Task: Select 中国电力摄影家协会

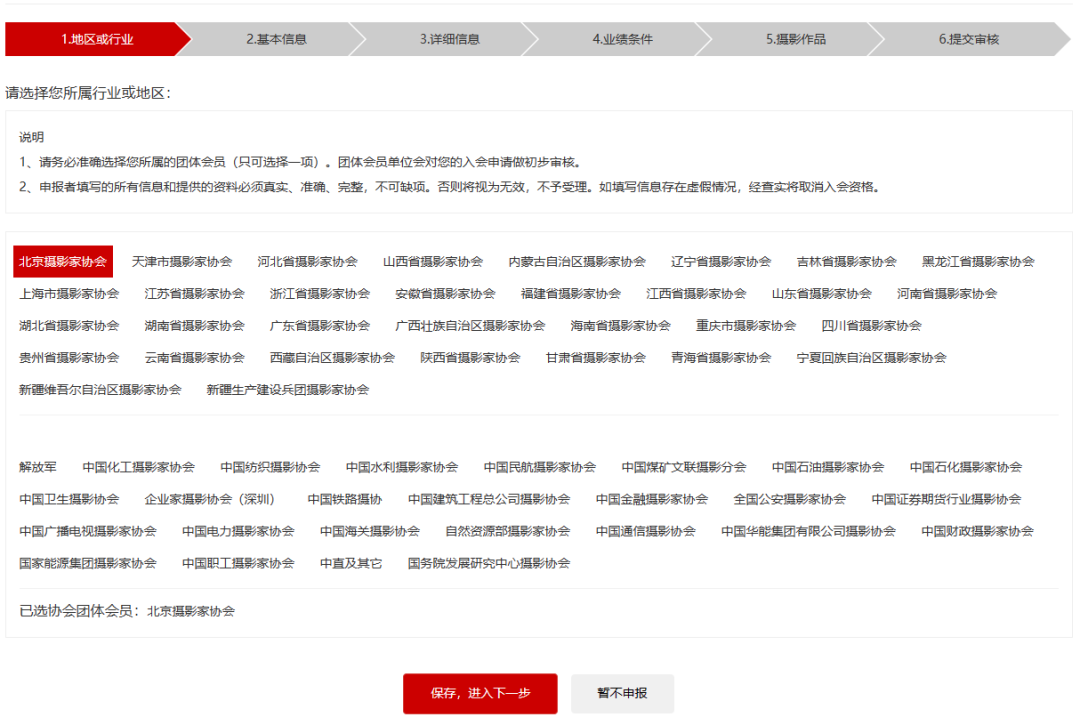Action: click(x=238, y=532)
